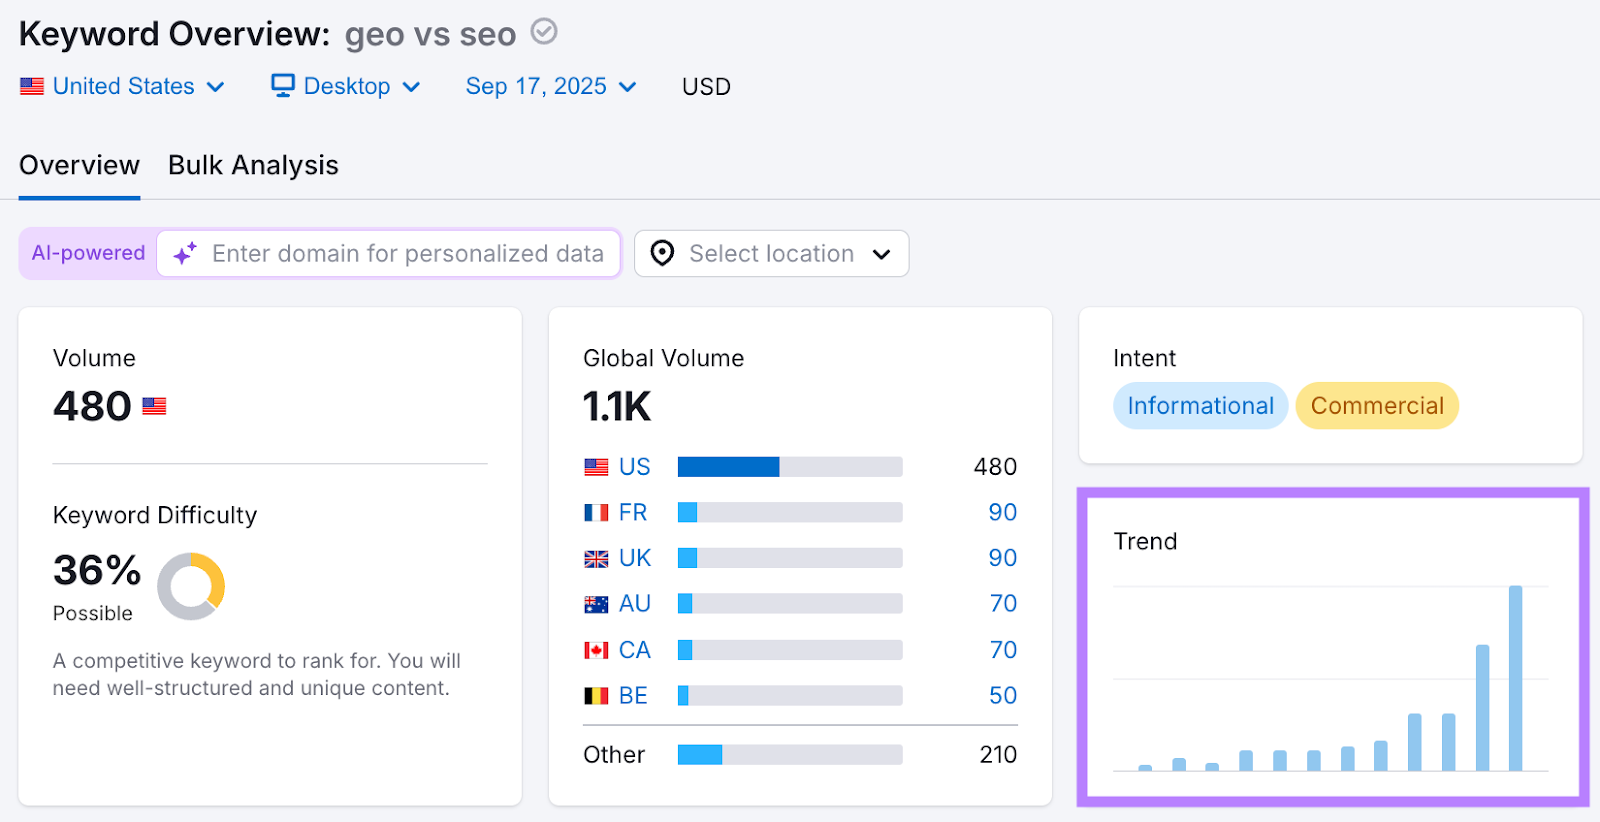Click the Australia flag in Global Volume
The image size is (1600, 822).
(x=596, y=604)
